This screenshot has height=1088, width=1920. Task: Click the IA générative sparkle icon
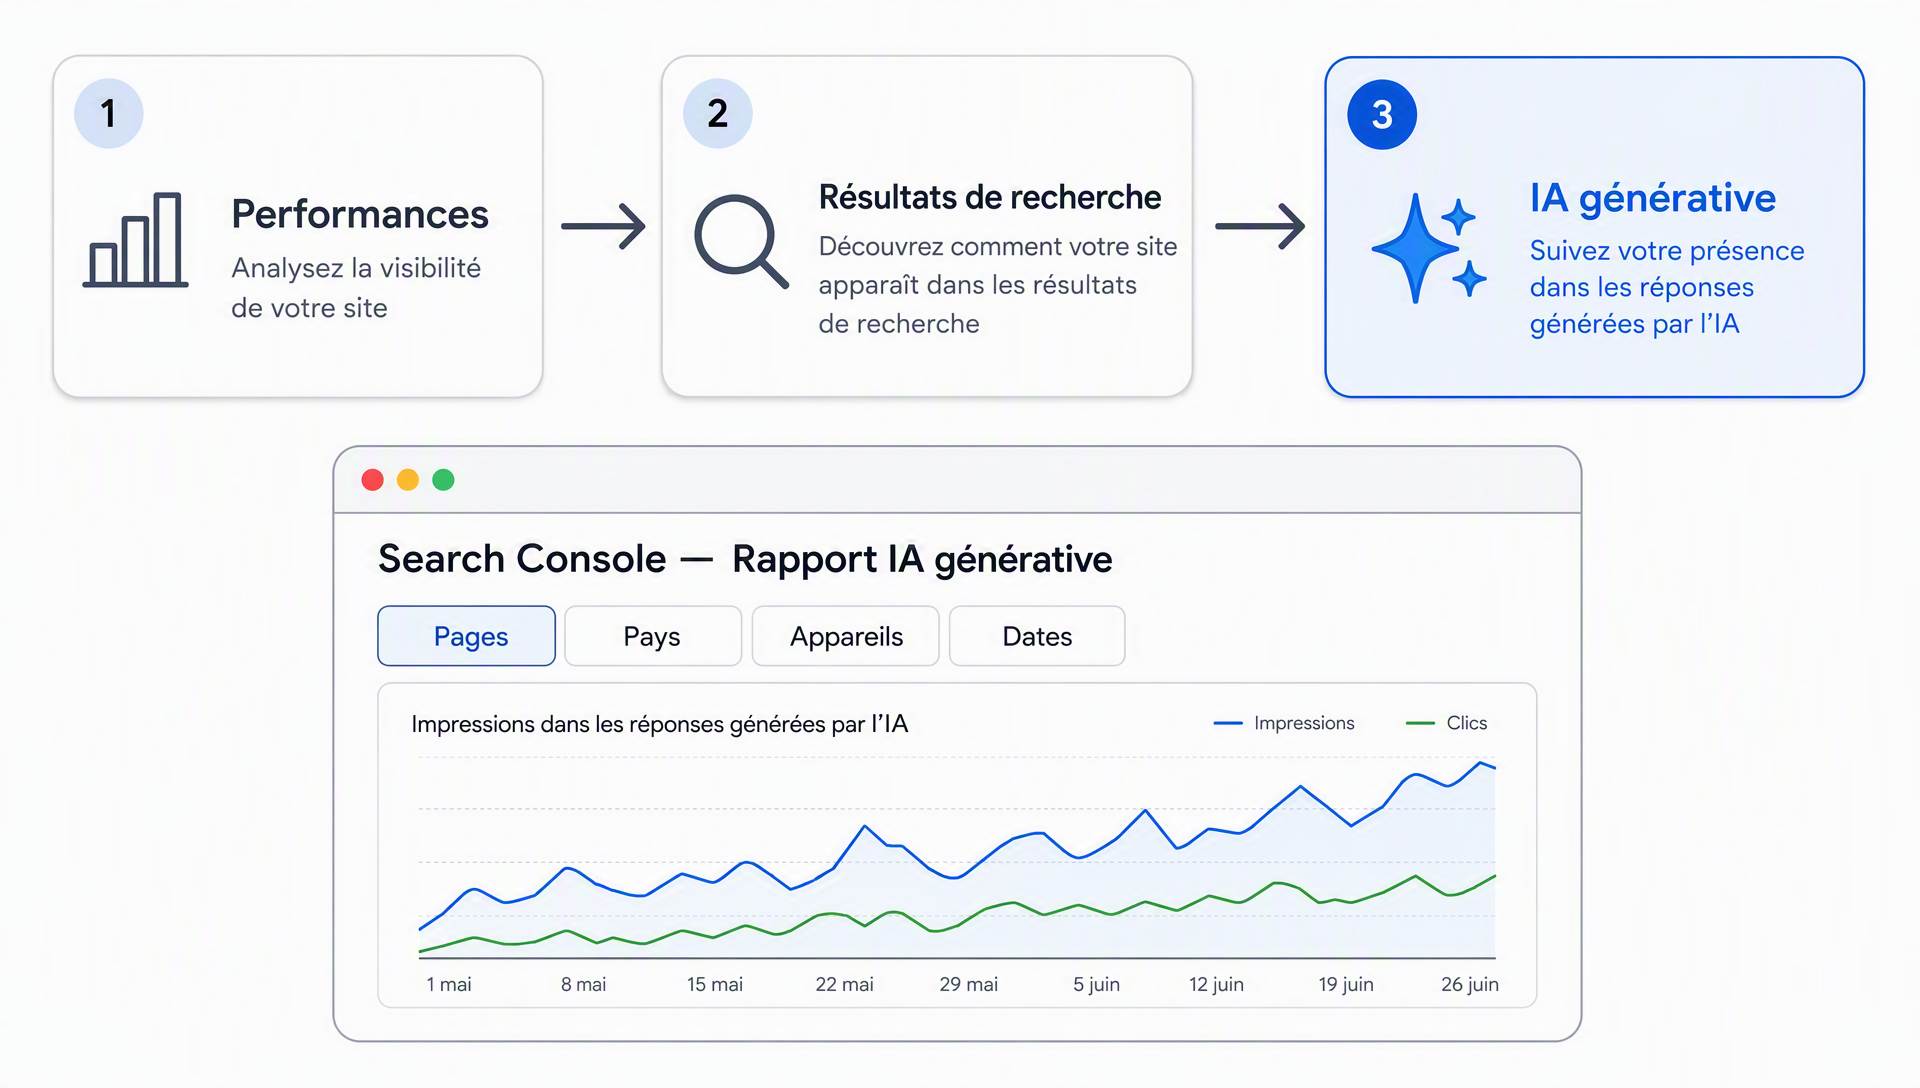tap(1428, 248)
